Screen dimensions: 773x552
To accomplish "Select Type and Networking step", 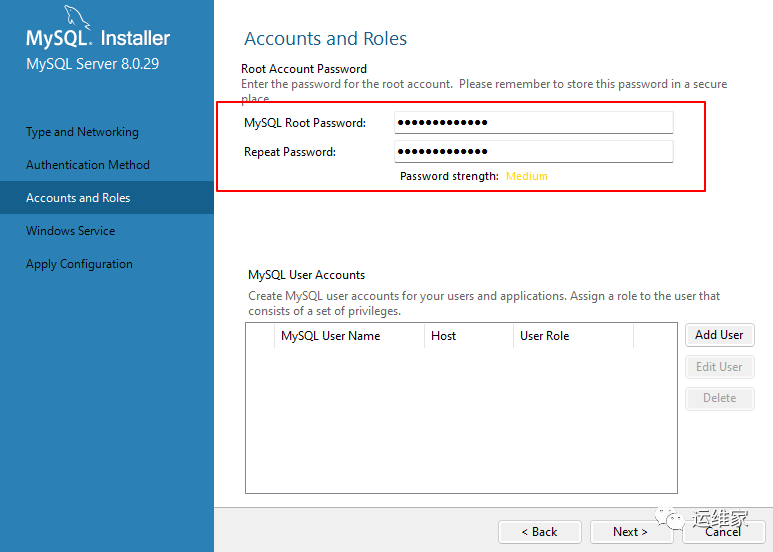I will tap(82, 132).
